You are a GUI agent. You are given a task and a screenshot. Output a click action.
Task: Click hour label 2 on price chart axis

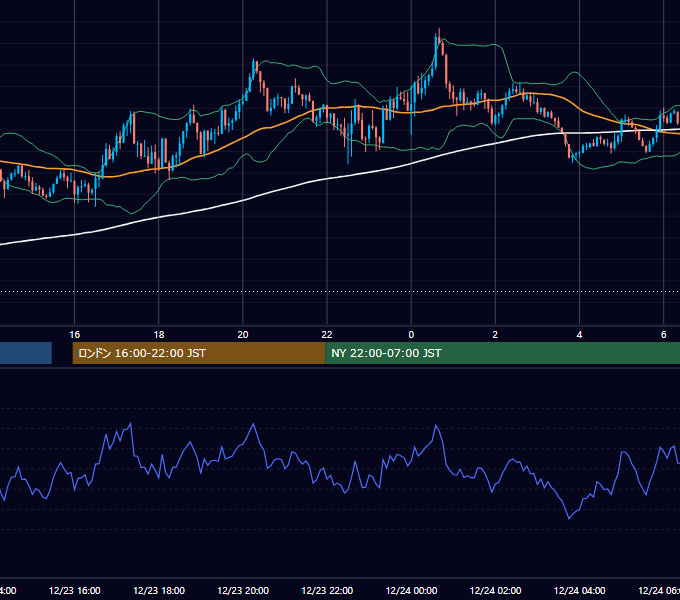pos(495,335)
